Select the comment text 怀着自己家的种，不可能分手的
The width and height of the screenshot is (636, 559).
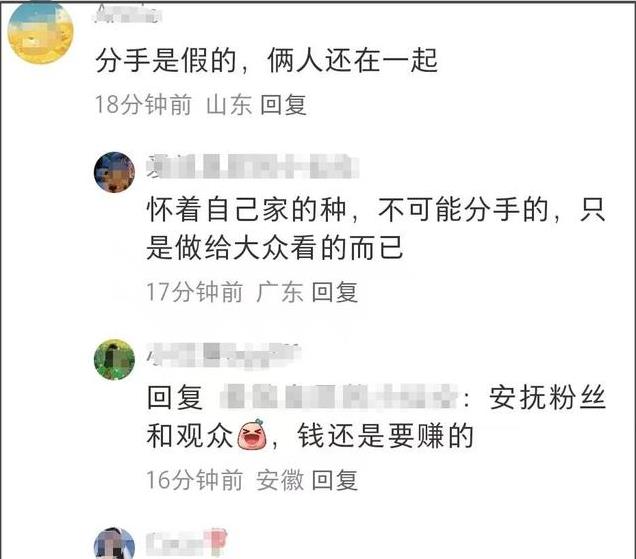[x=348, y=210]
